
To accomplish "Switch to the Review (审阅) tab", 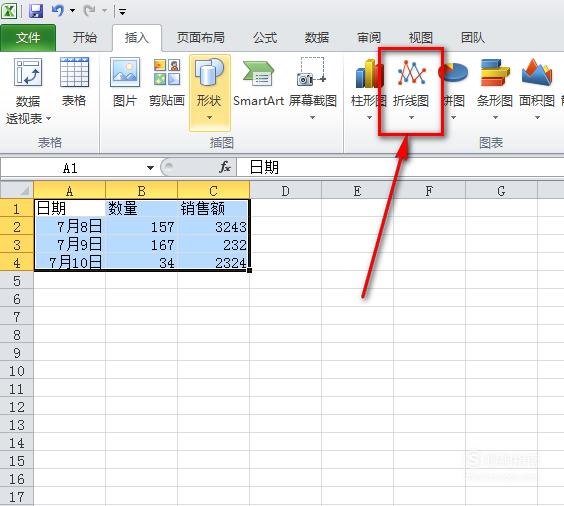I will coord(369,38).
